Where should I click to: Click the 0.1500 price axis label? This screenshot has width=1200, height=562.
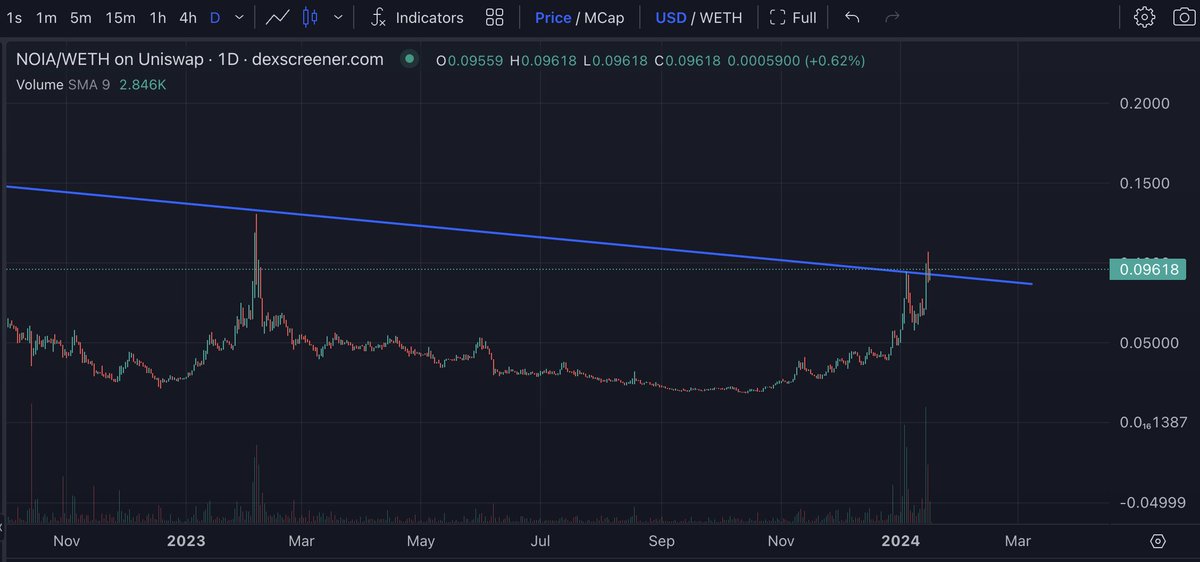coord(1147,183)
